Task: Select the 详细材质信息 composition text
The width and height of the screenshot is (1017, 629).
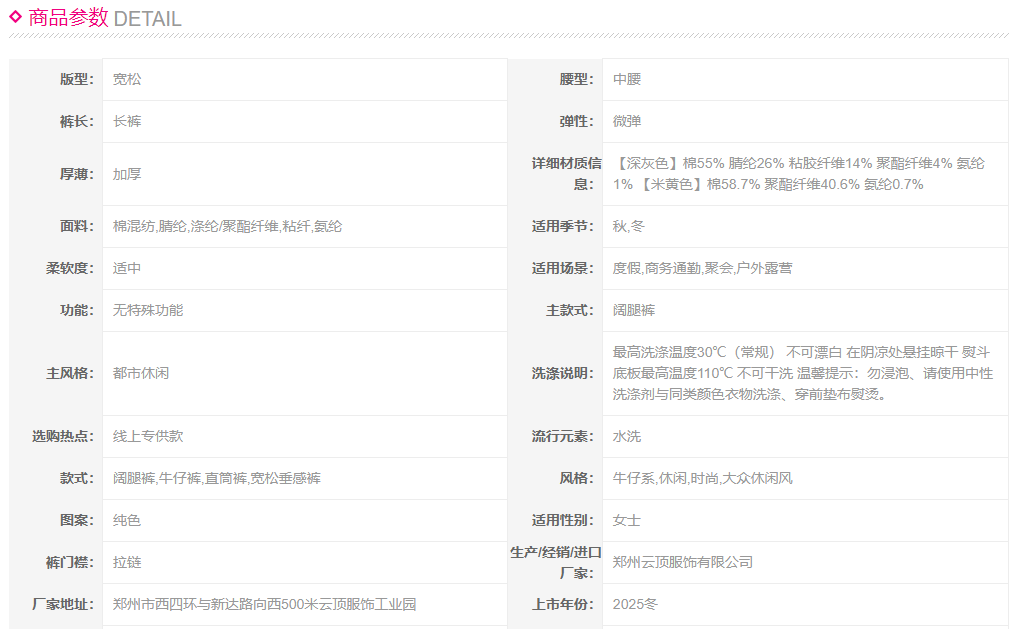Action: pyautogui.click(x=798, y=174)
